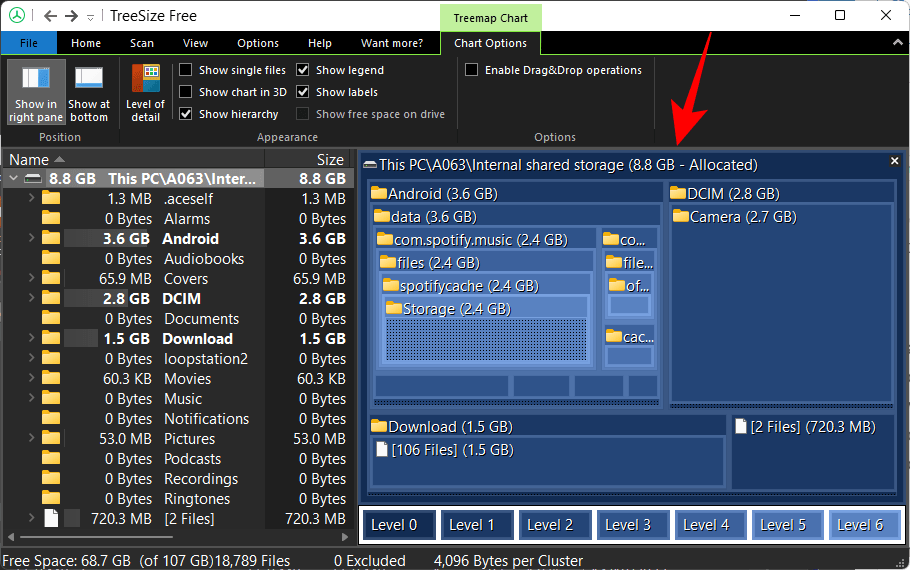Select the Ringtones folder row
Image resolution: width=910 pixels, height=570 pixels.
point(179,499)
